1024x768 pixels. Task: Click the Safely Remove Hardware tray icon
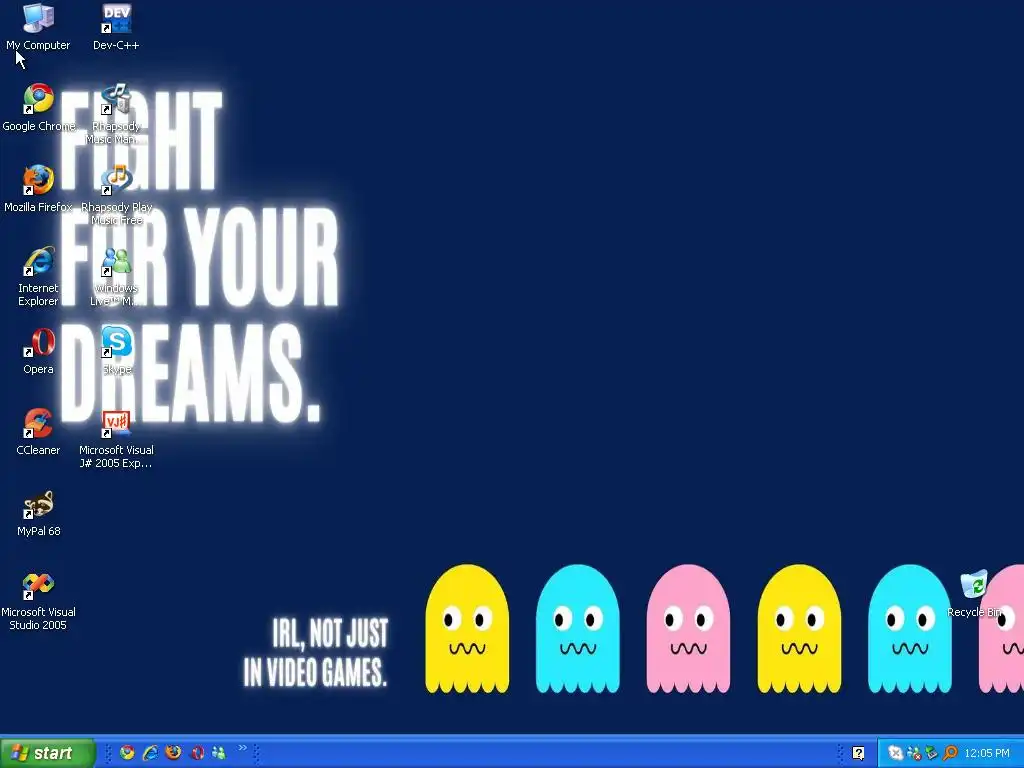932,754
